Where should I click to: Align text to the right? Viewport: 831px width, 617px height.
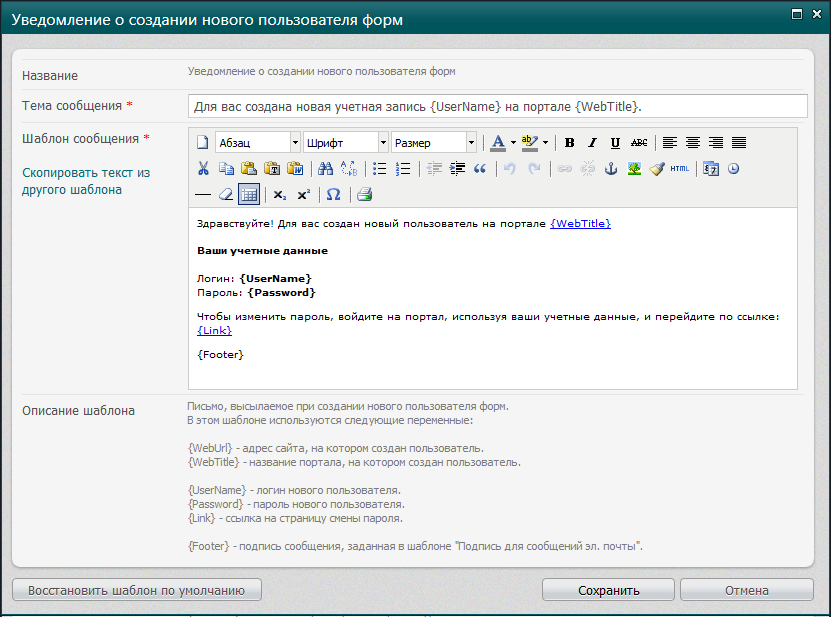(716, 143)
